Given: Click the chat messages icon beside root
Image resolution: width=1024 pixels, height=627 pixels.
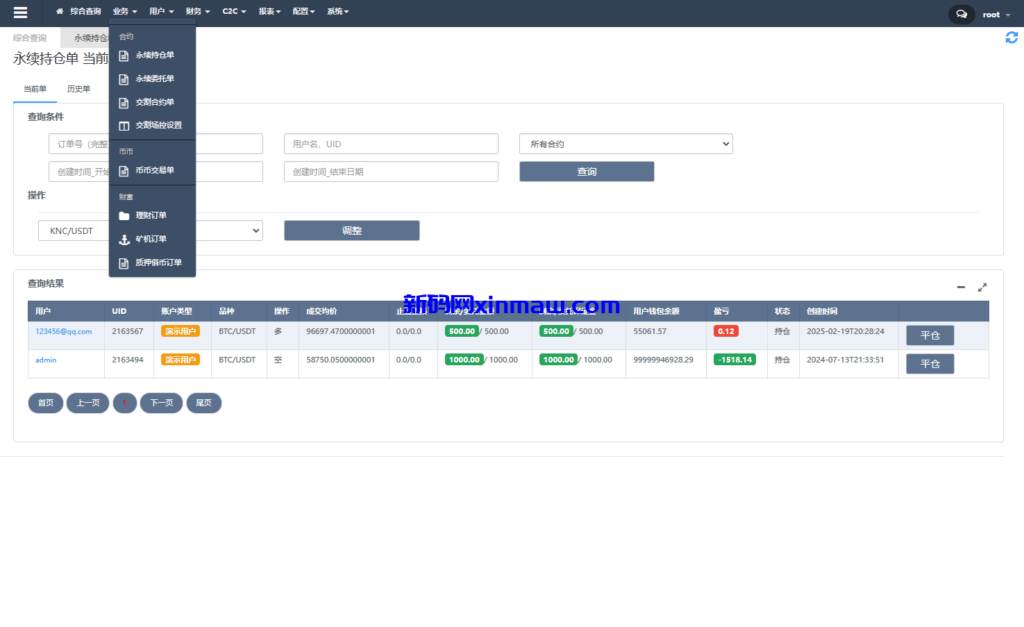Looking at the screenshot, I should (961, 14).
